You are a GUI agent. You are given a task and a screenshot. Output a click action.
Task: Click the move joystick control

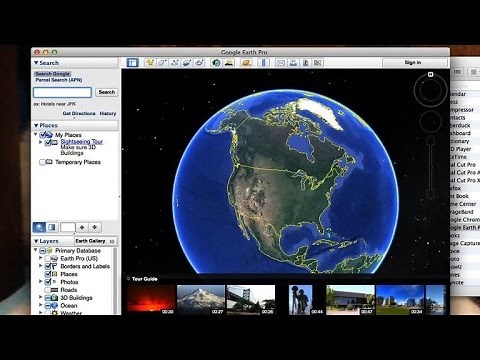pos(430,122)
